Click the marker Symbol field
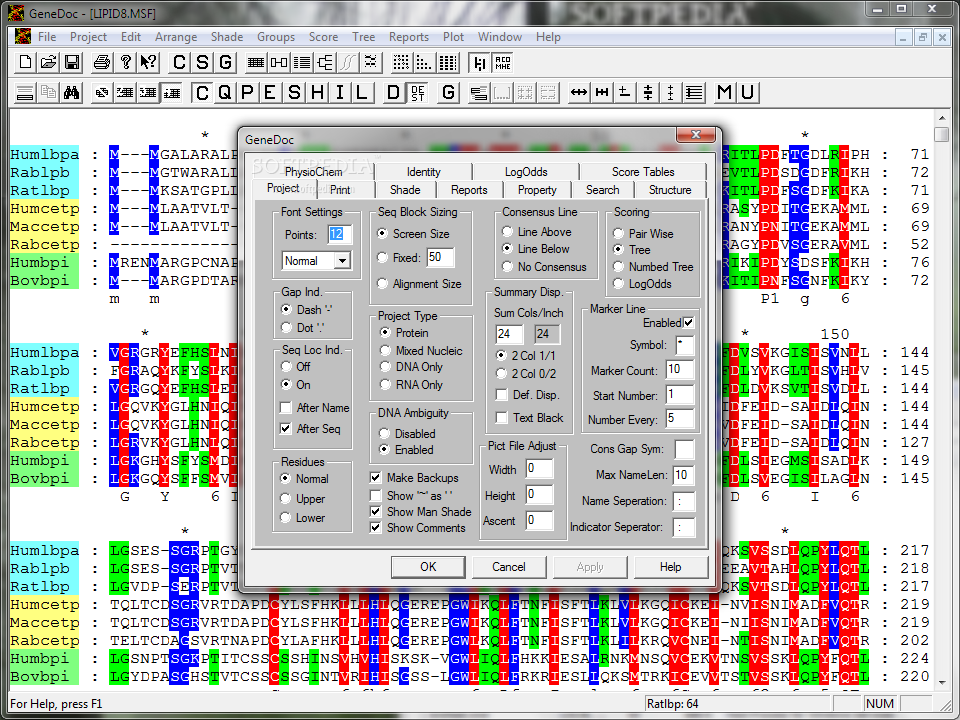Screen dimensions: 960x720 coord(685,345)
